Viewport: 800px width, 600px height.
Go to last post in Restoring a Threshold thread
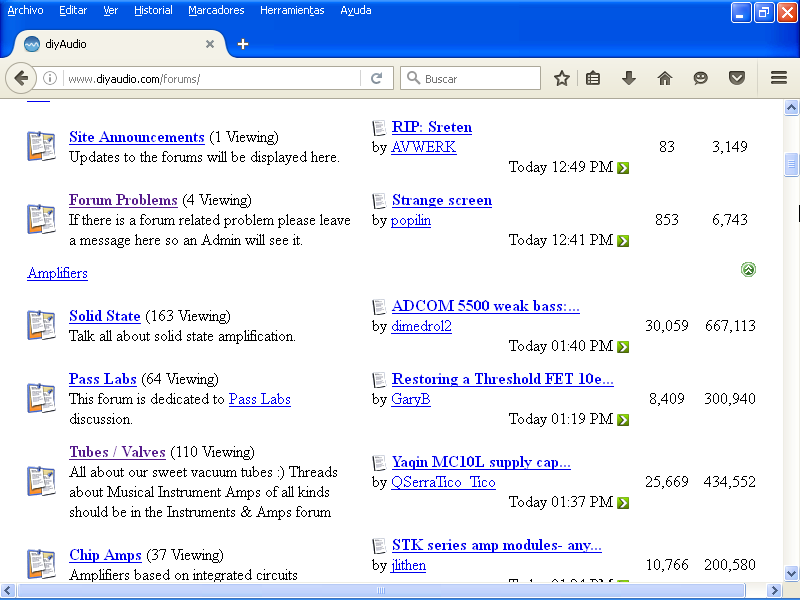click(623, 420)
